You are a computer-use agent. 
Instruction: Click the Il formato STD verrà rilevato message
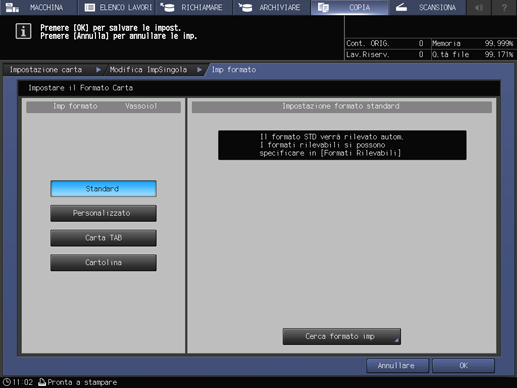coord(342,145)
